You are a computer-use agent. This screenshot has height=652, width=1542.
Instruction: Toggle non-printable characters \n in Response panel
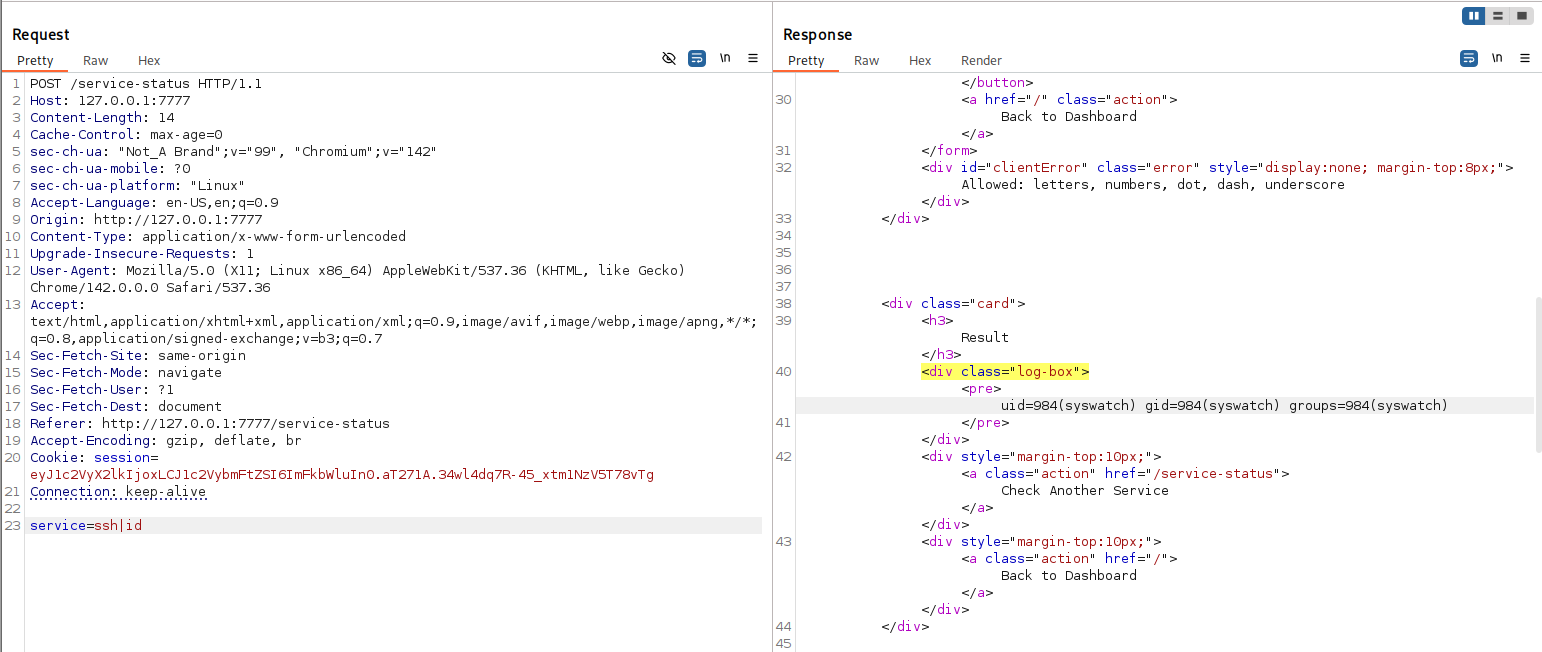point(1496,59)
